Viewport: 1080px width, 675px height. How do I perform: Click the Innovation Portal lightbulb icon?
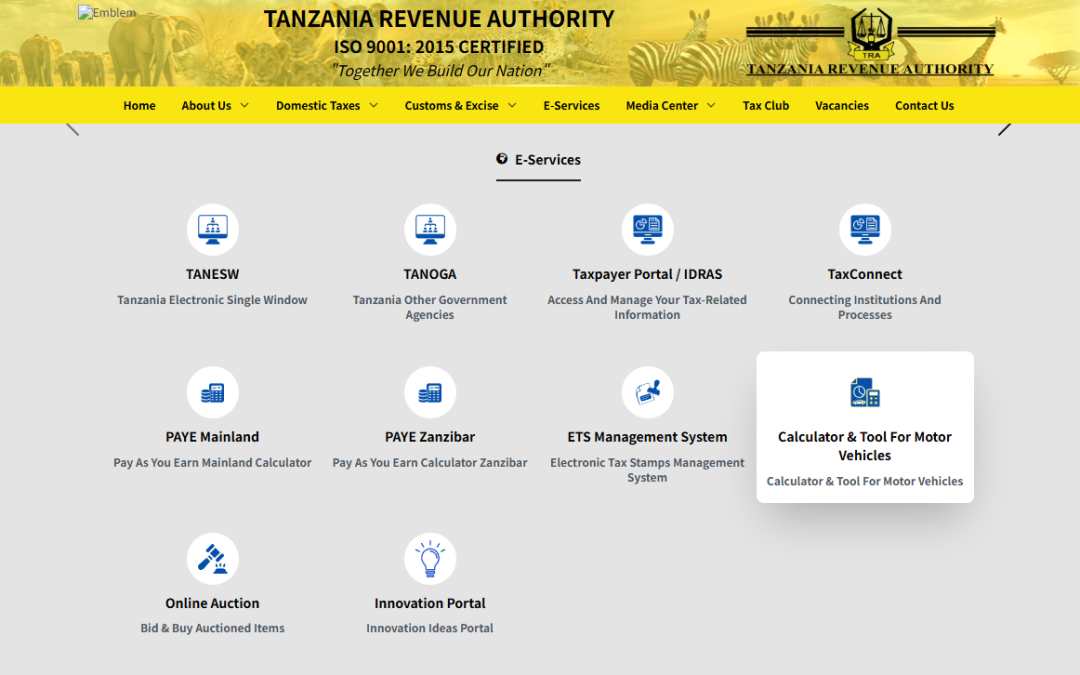pos(430,559)
